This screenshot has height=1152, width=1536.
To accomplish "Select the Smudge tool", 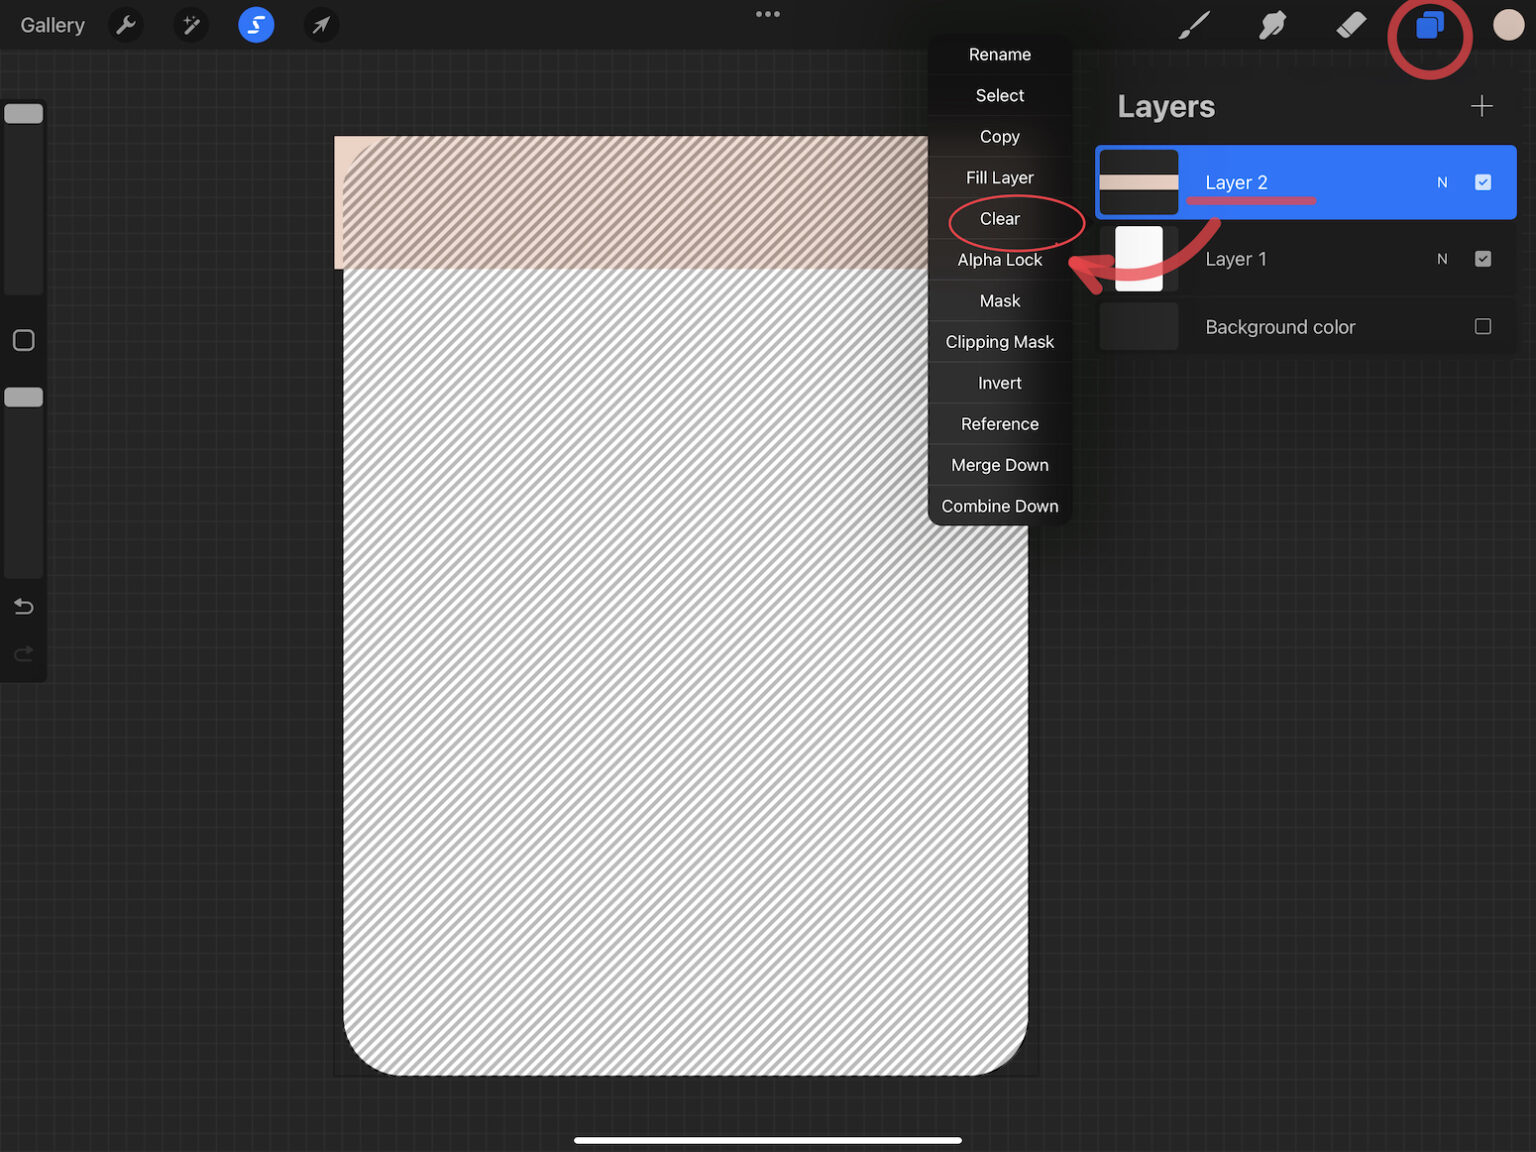I will point(1272,25).
